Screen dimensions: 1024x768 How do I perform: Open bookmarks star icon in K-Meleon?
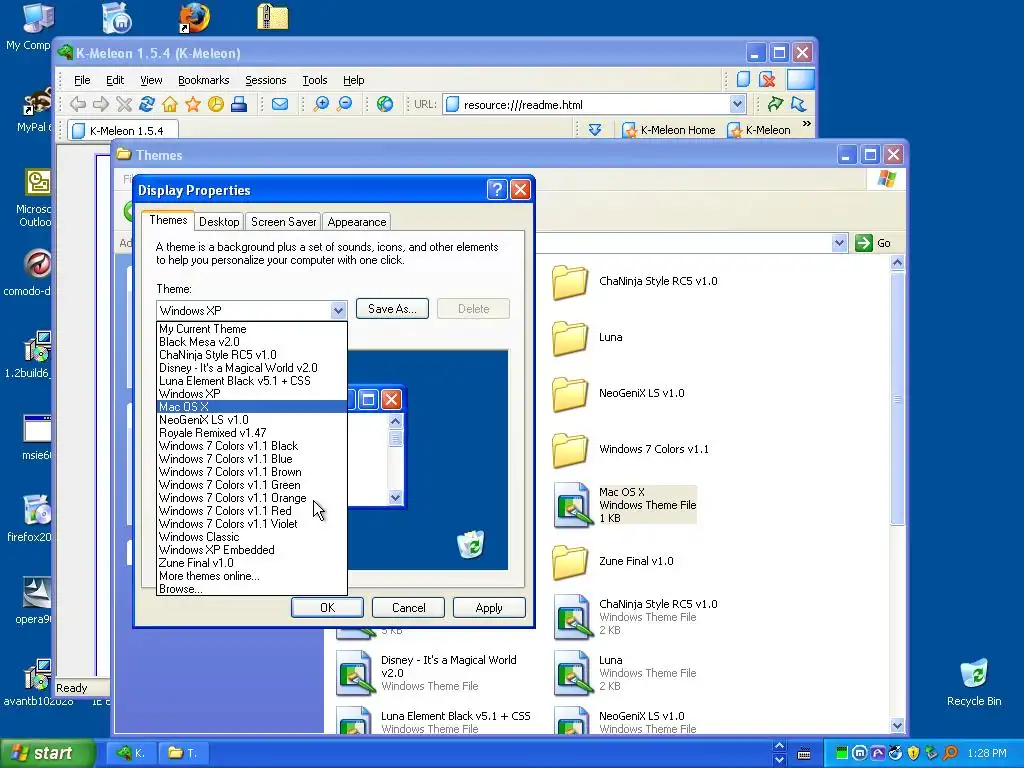tap(193, 104)
